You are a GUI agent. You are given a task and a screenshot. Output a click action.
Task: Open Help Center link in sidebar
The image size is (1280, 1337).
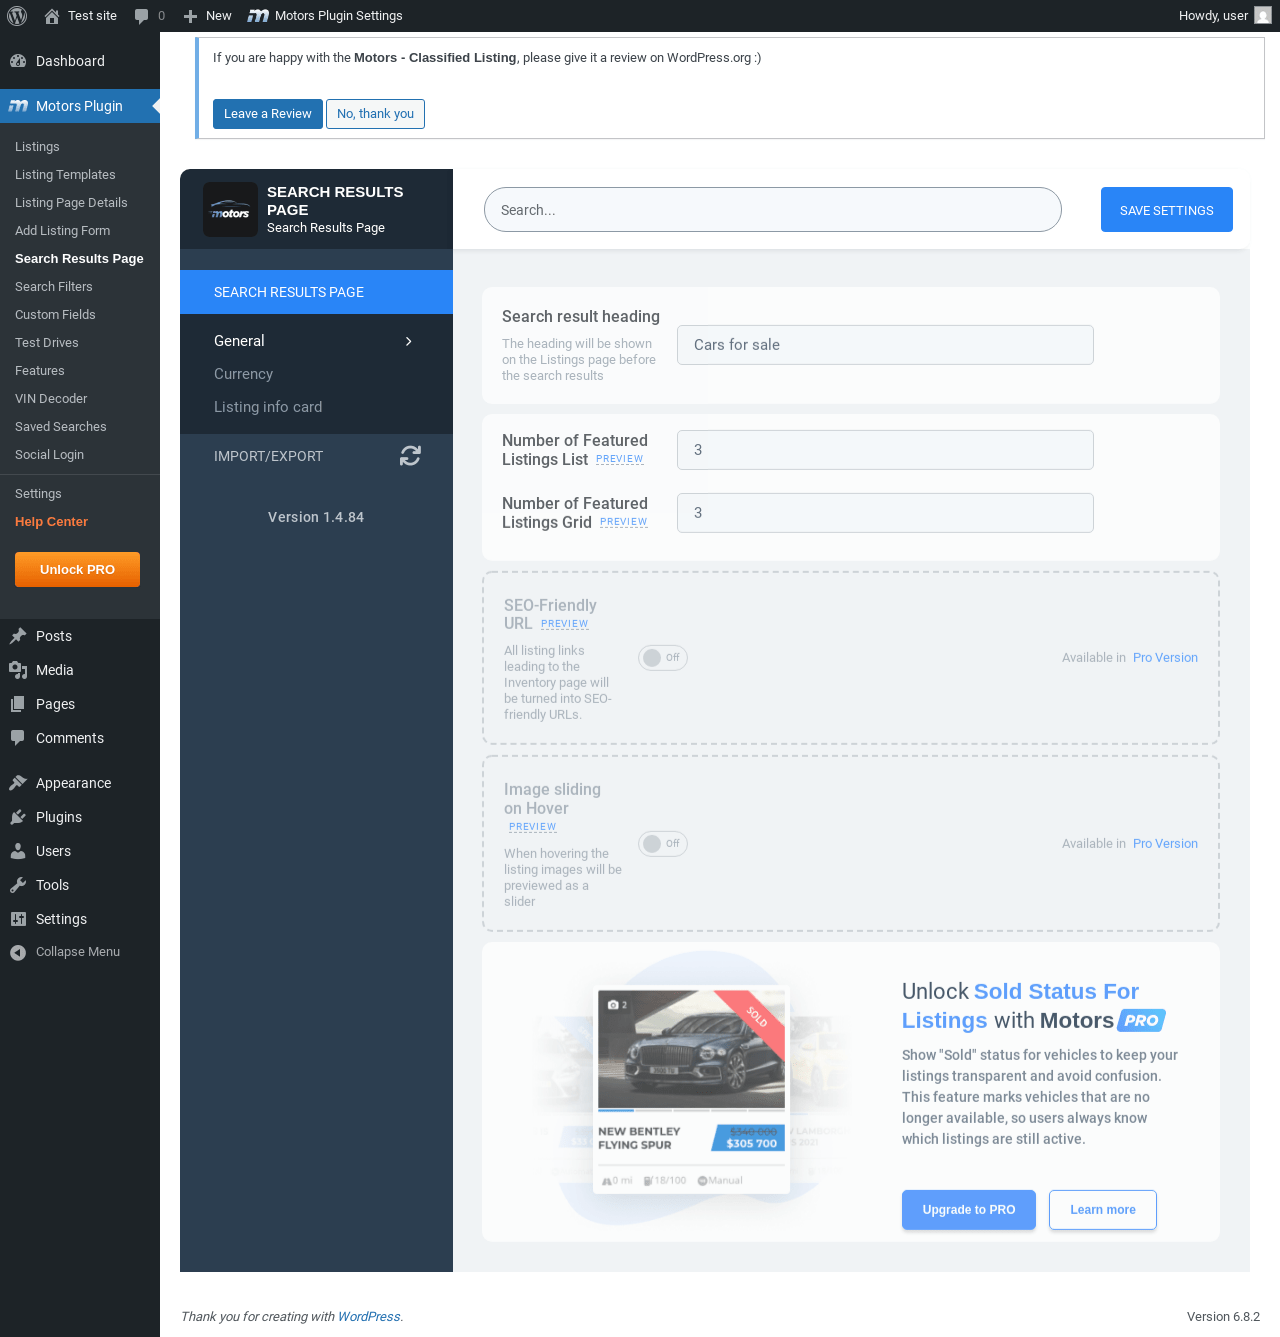(x=51, y=522)
